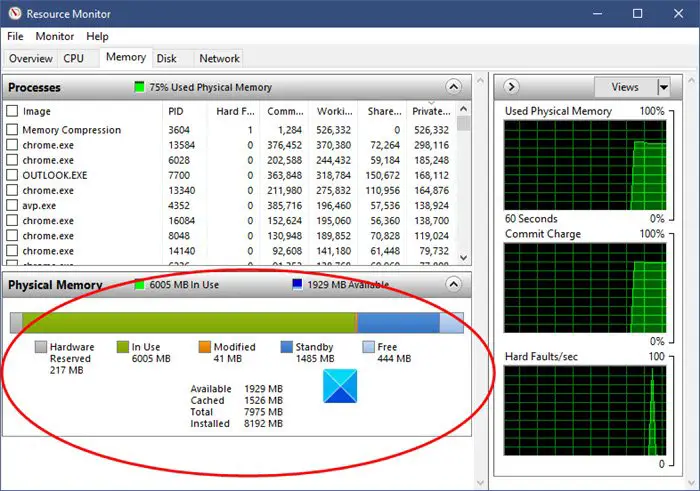Click the Resource Monitor title bar icon
This screenshot has width=700, height=491.
coord(14,13)
